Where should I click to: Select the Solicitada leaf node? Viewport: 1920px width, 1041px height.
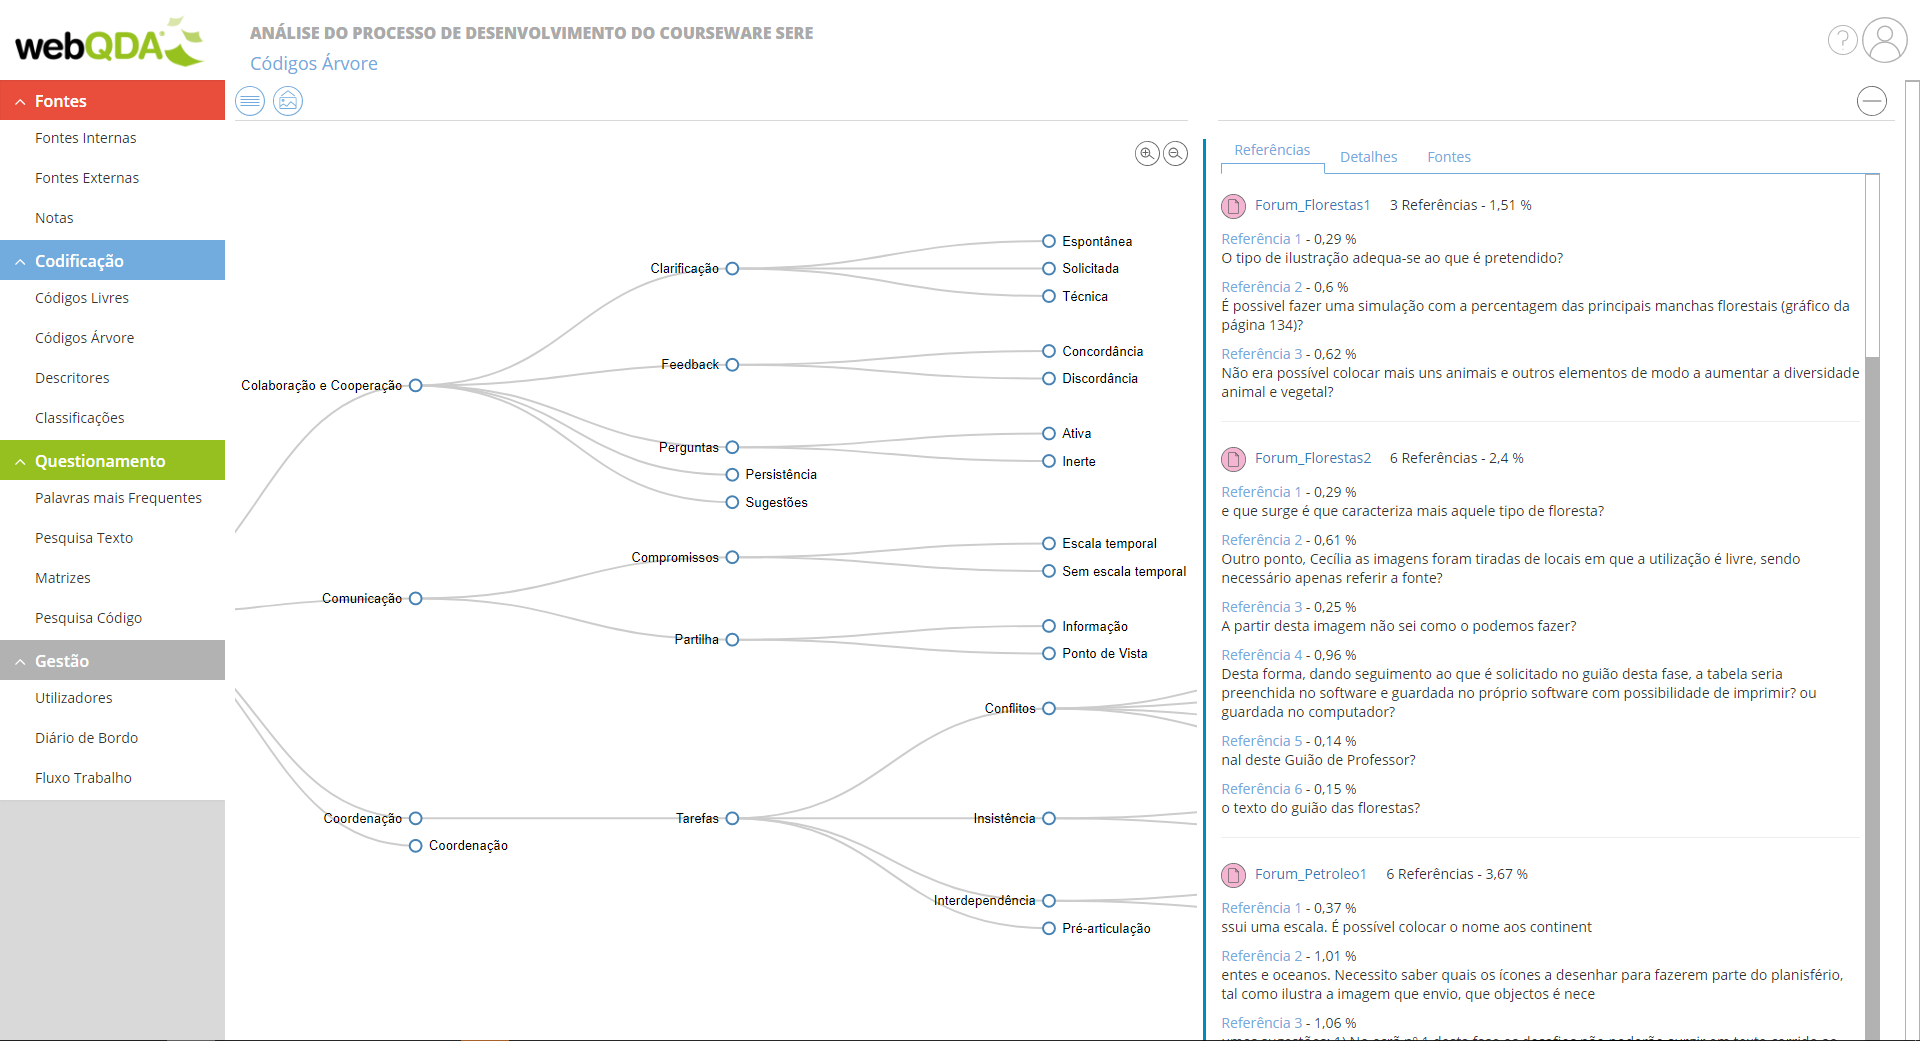[x=1083, y=269]
